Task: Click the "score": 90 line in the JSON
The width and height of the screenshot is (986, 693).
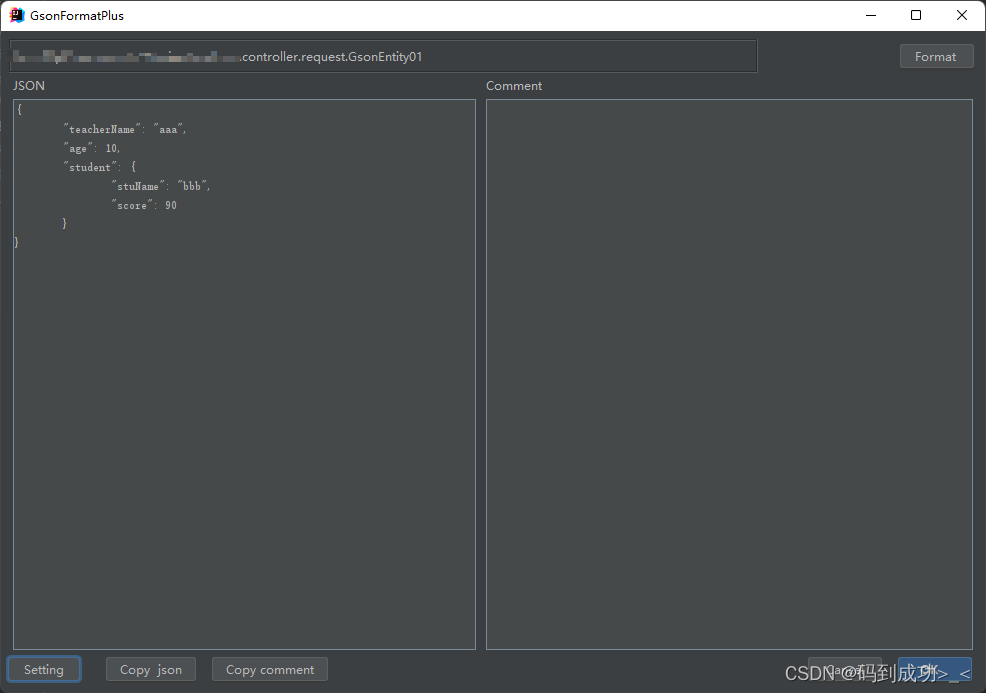Action: [x=142, y=204]
